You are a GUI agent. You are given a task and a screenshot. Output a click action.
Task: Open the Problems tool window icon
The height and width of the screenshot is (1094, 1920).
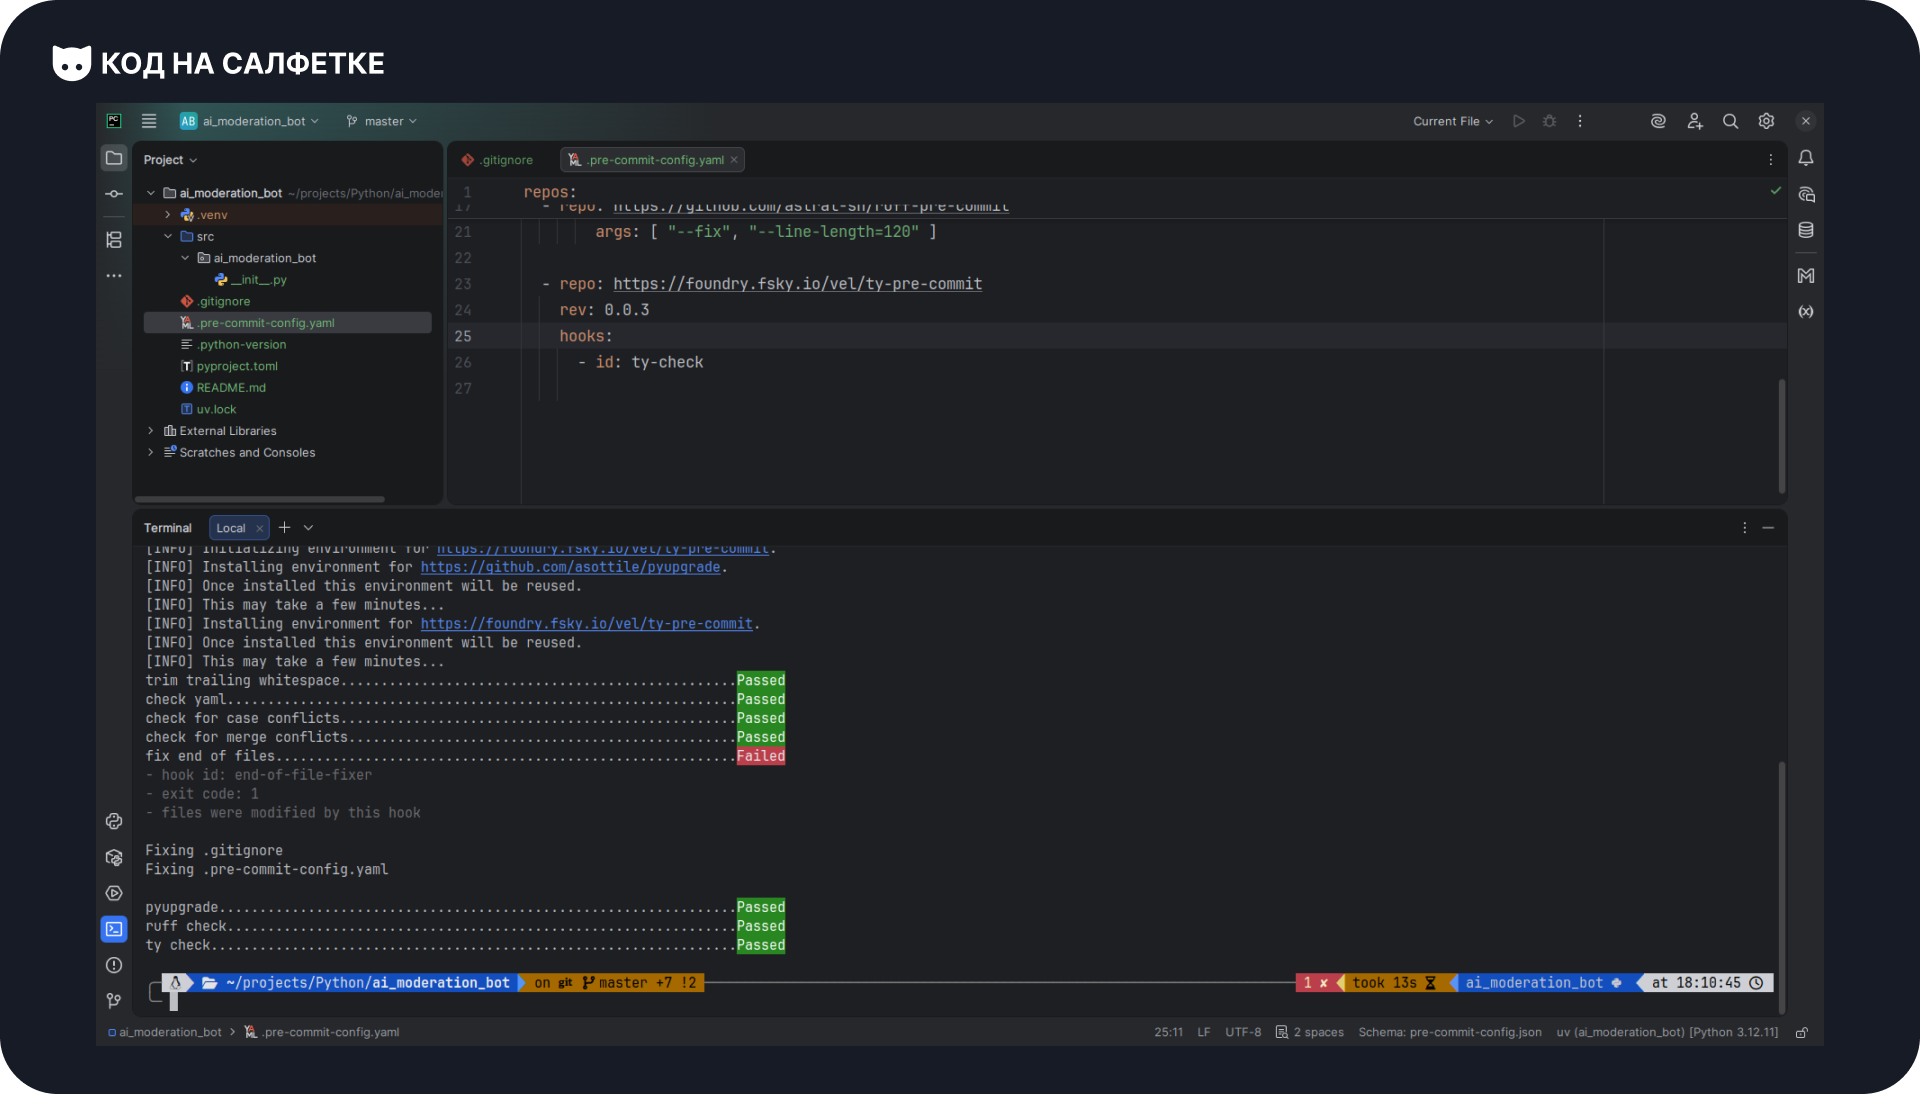coord(114,965)
